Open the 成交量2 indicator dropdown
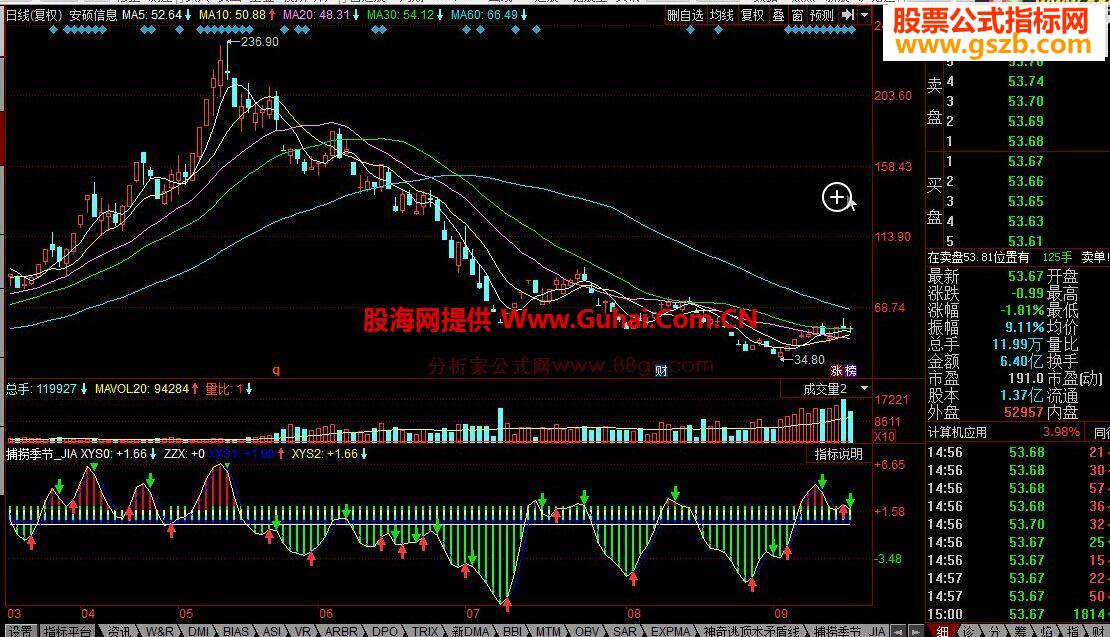 coord(864,389)
